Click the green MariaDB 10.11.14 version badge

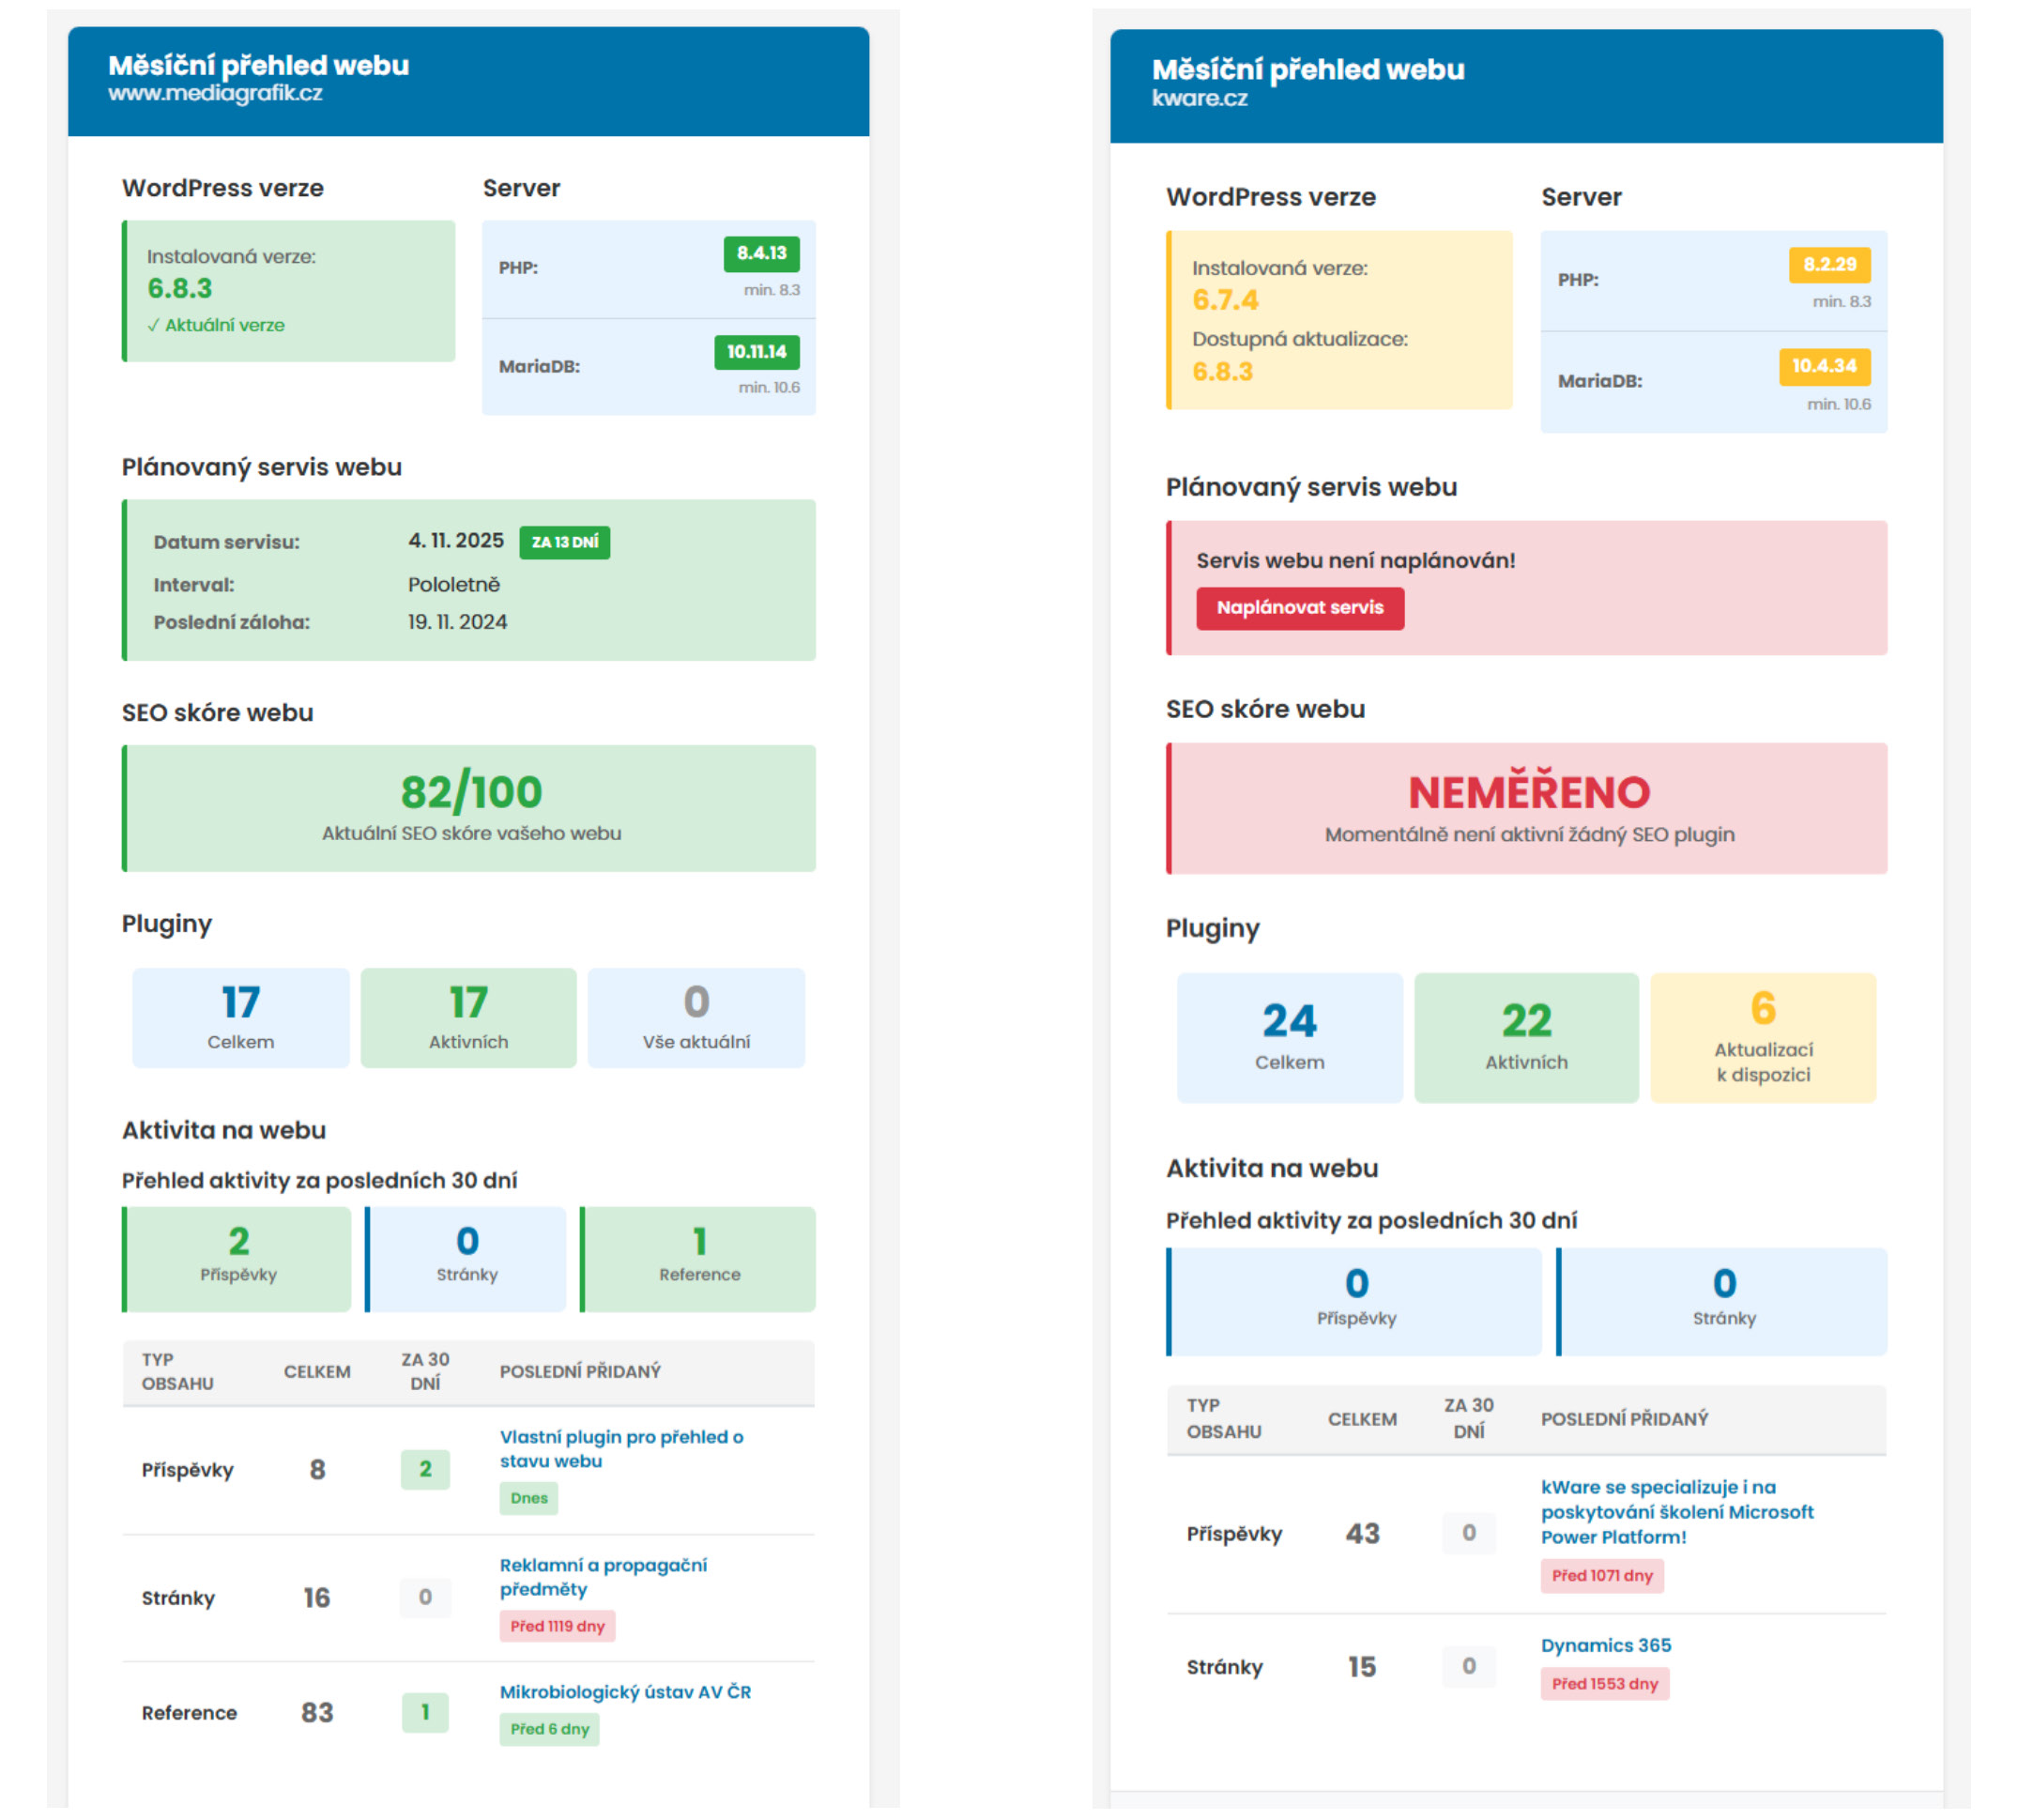(756, 352)
